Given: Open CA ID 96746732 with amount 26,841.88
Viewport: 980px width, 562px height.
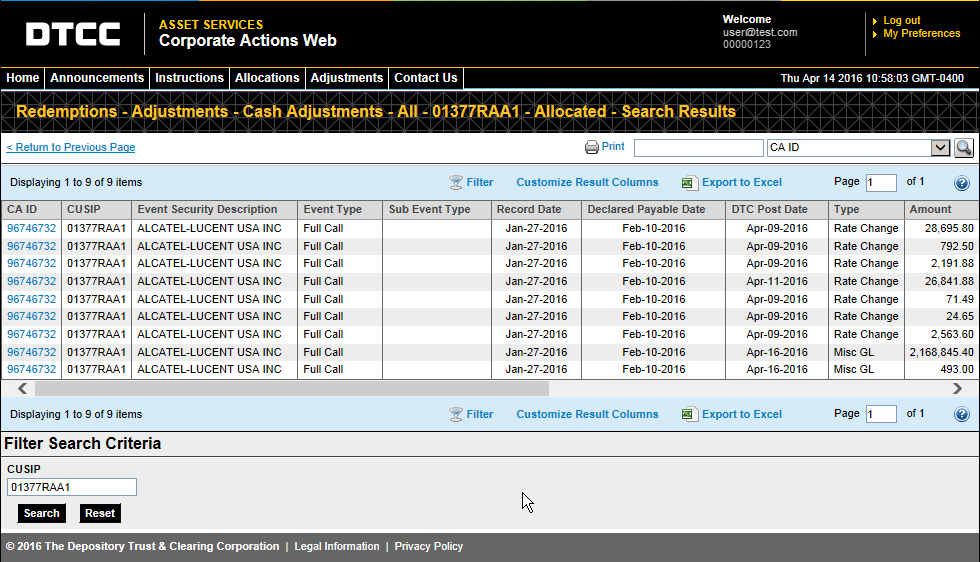Looking at the screenshot, I should tap(31, 281).
